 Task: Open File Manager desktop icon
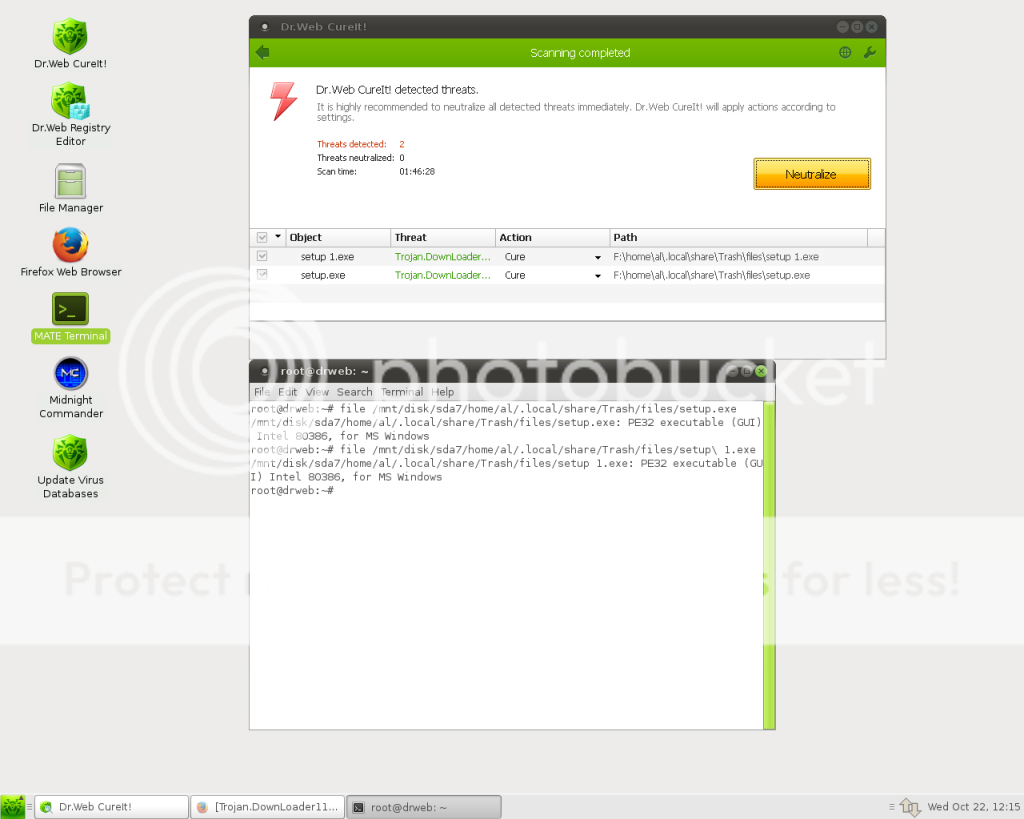[71, 188]
